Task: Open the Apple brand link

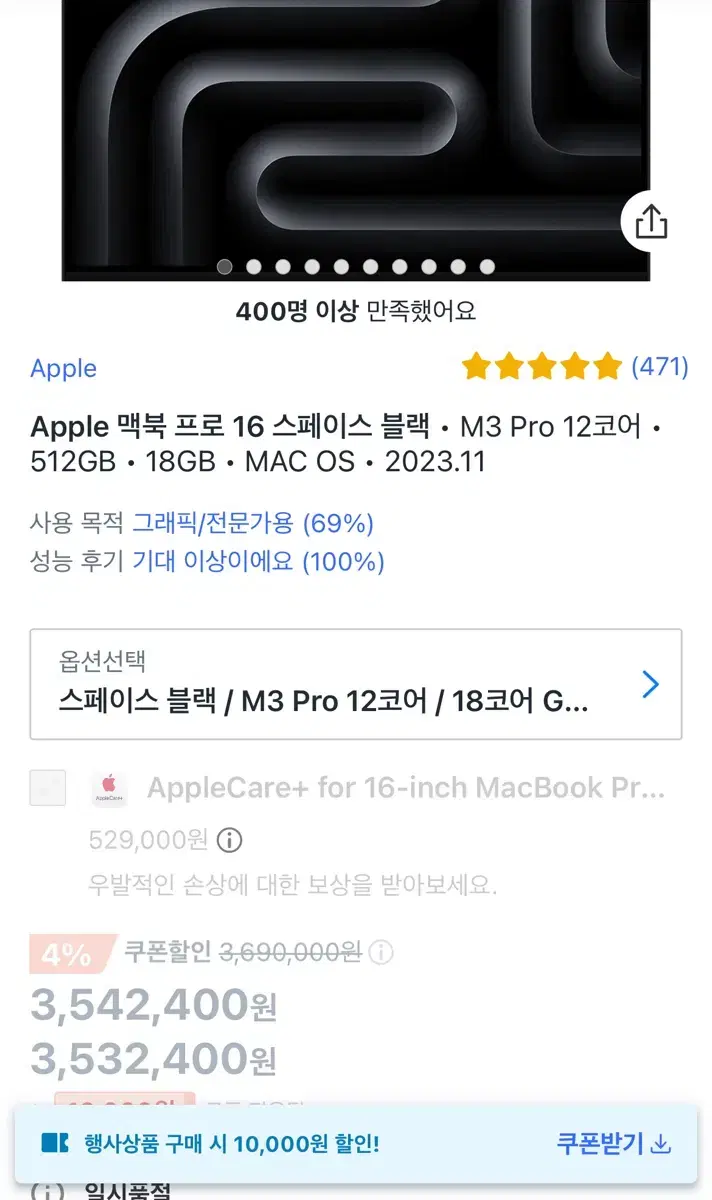Action: (x=63, y=368)
